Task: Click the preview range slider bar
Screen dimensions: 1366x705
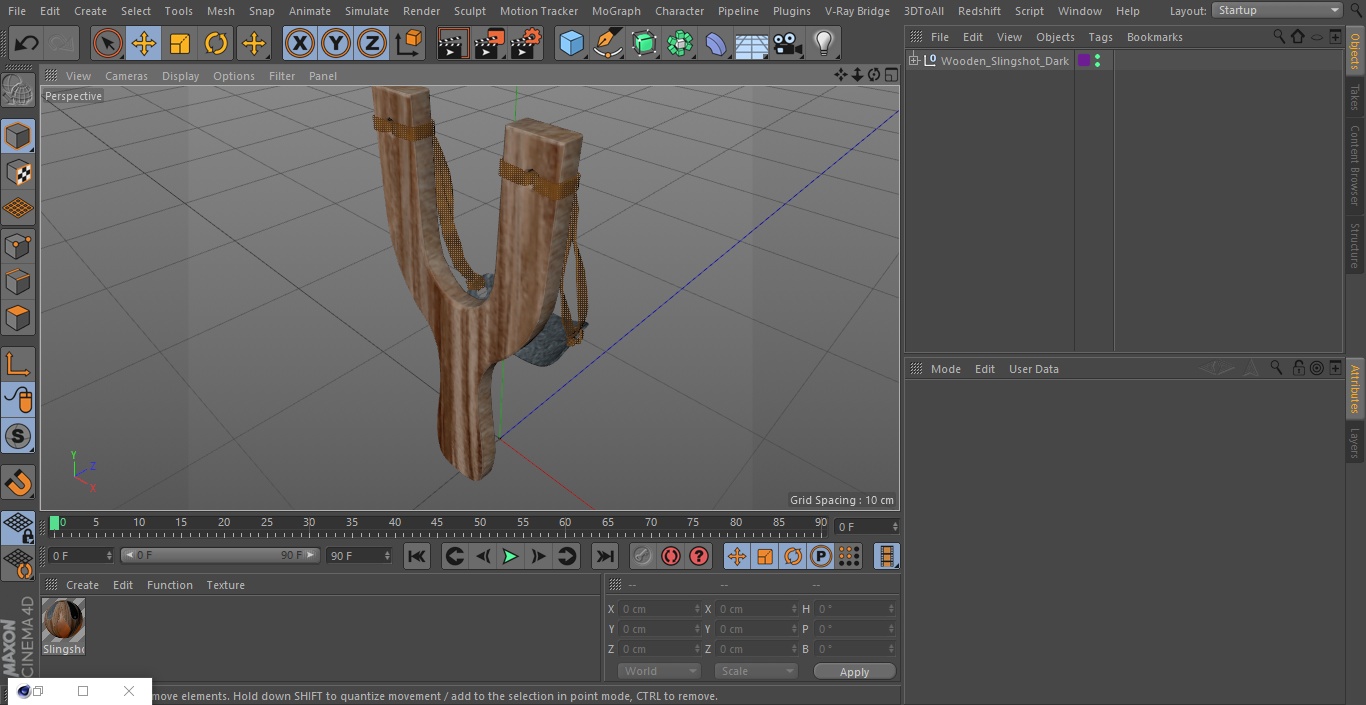Action: [x=220, y=555]
